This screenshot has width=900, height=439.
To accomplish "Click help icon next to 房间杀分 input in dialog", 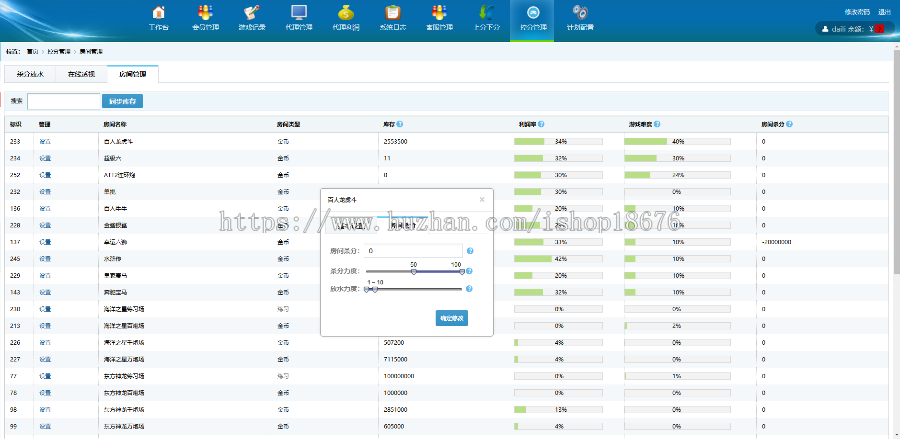I will click(470, 251).
